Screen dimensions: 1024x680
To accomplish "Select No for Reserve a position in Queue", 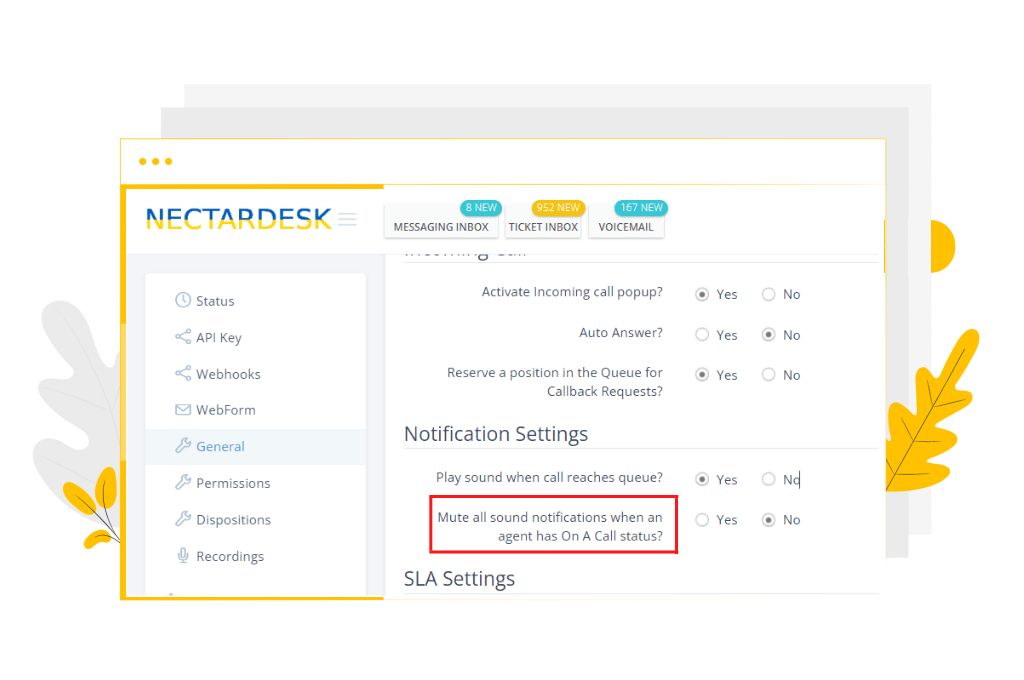I will [769, 375].
